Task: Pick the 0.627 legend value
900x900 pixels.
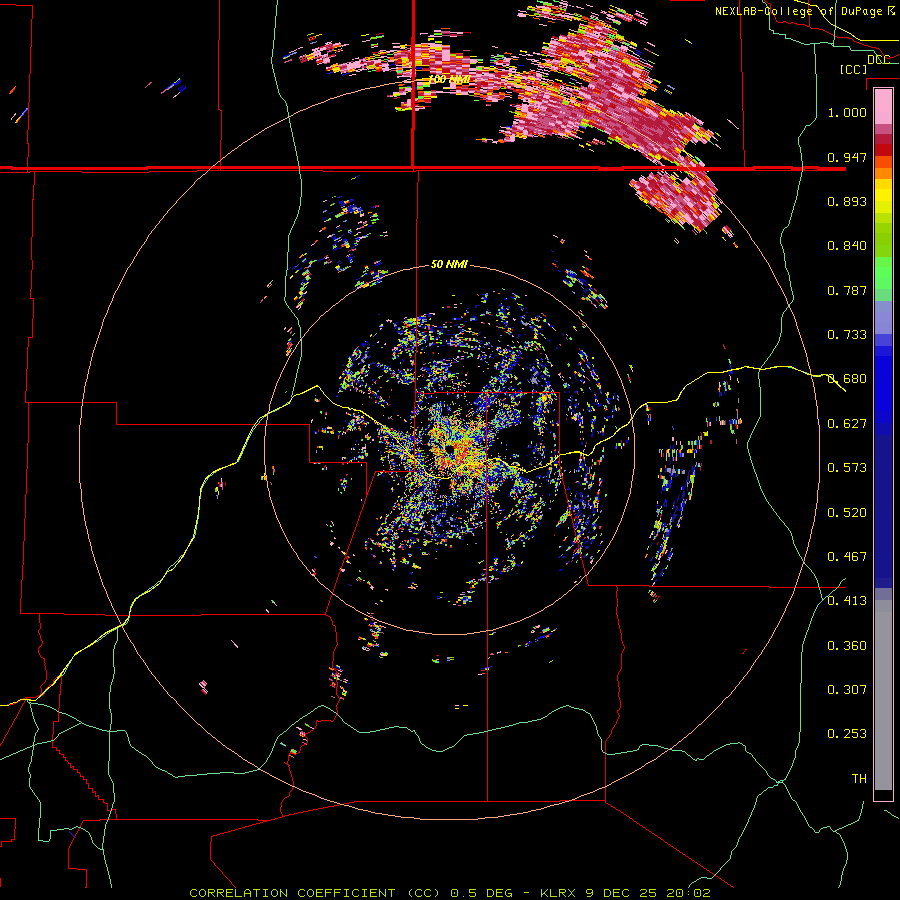Action: 847,424
